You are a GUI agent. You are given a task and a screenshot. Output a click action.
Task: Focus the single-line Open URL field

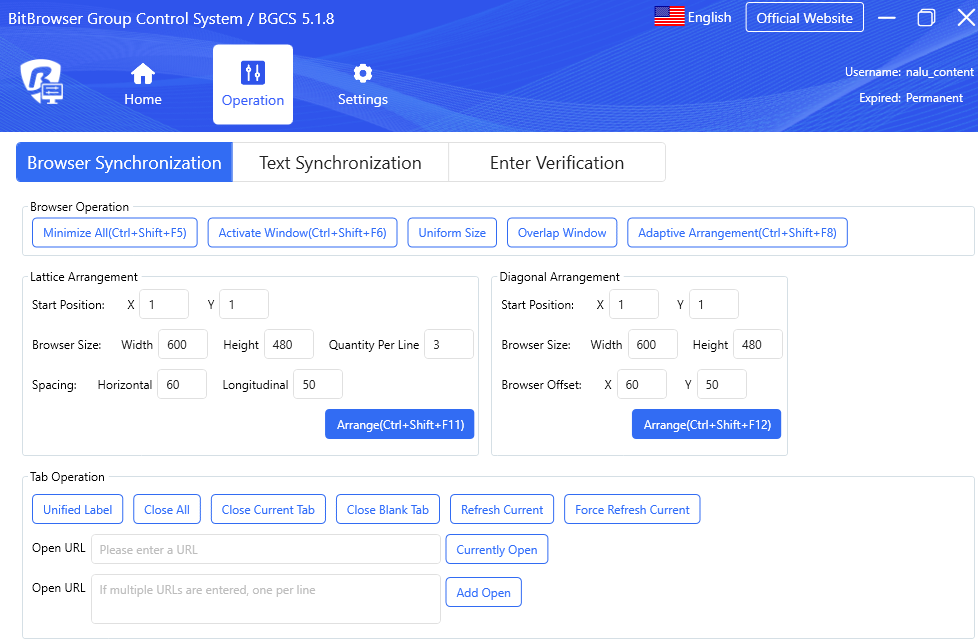(266, 549)
